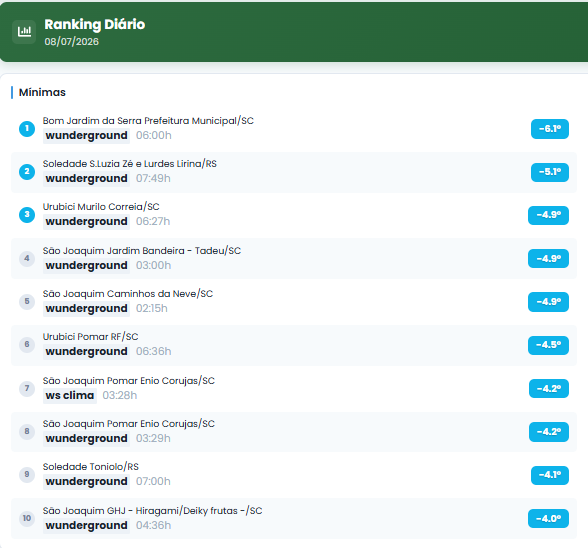Click the rank 3 circle badge
This screenshot has height=548, width=588.
(x=27, y=215)
